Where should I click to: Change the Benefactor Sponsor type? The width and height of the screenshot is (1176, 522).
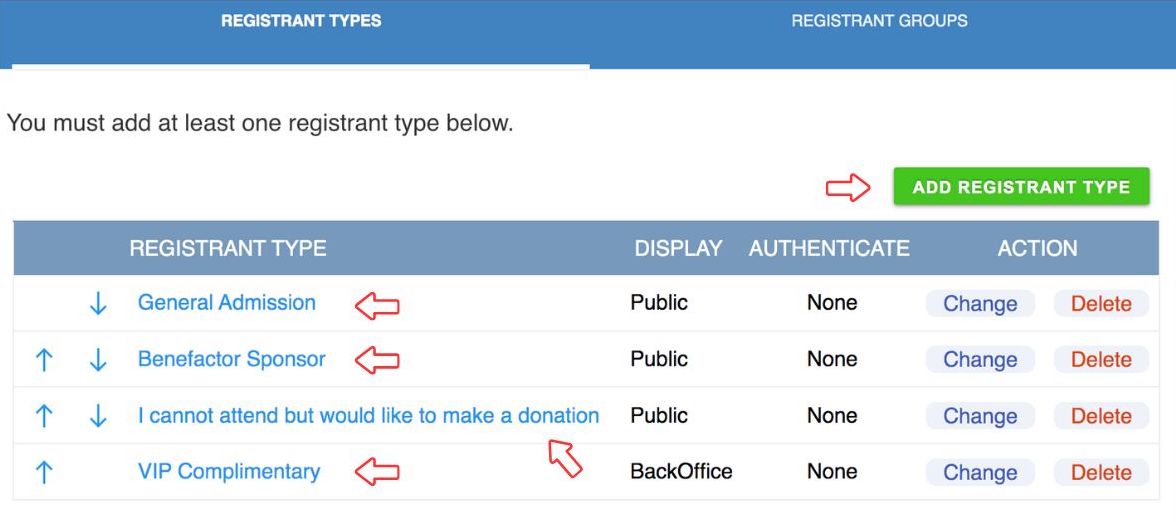coord(980,360)
